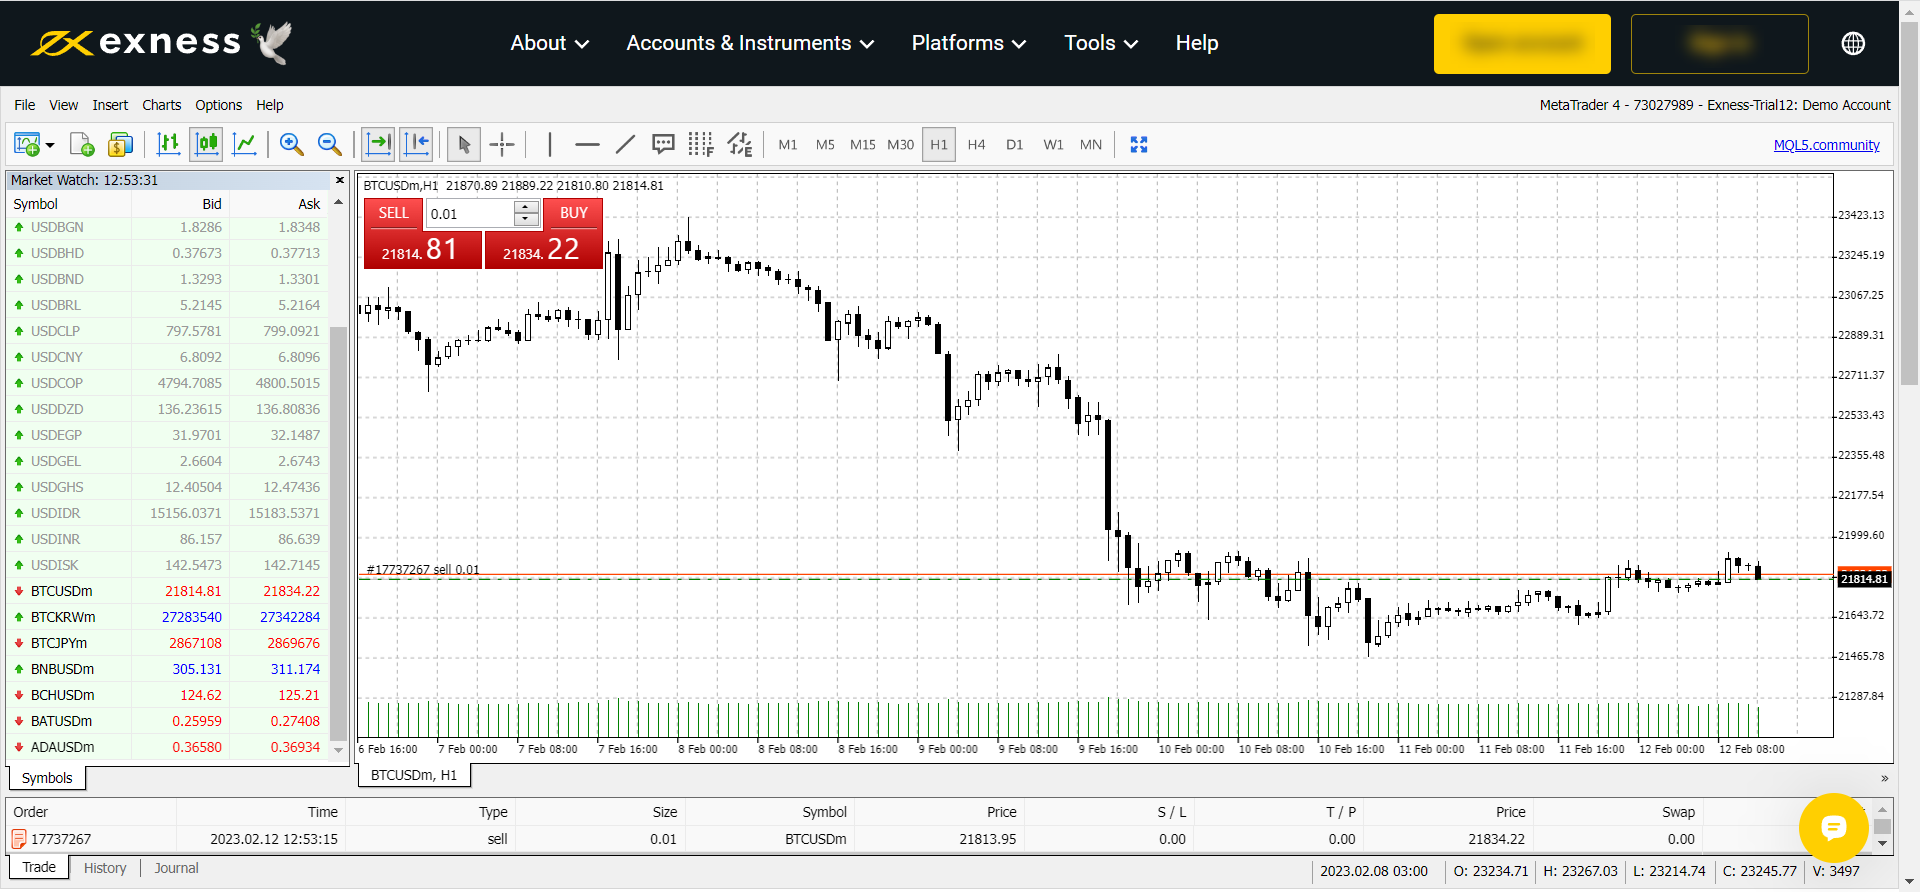Select the crosshair tool
The image size is (1920, 892).
(x=502, y=145)
